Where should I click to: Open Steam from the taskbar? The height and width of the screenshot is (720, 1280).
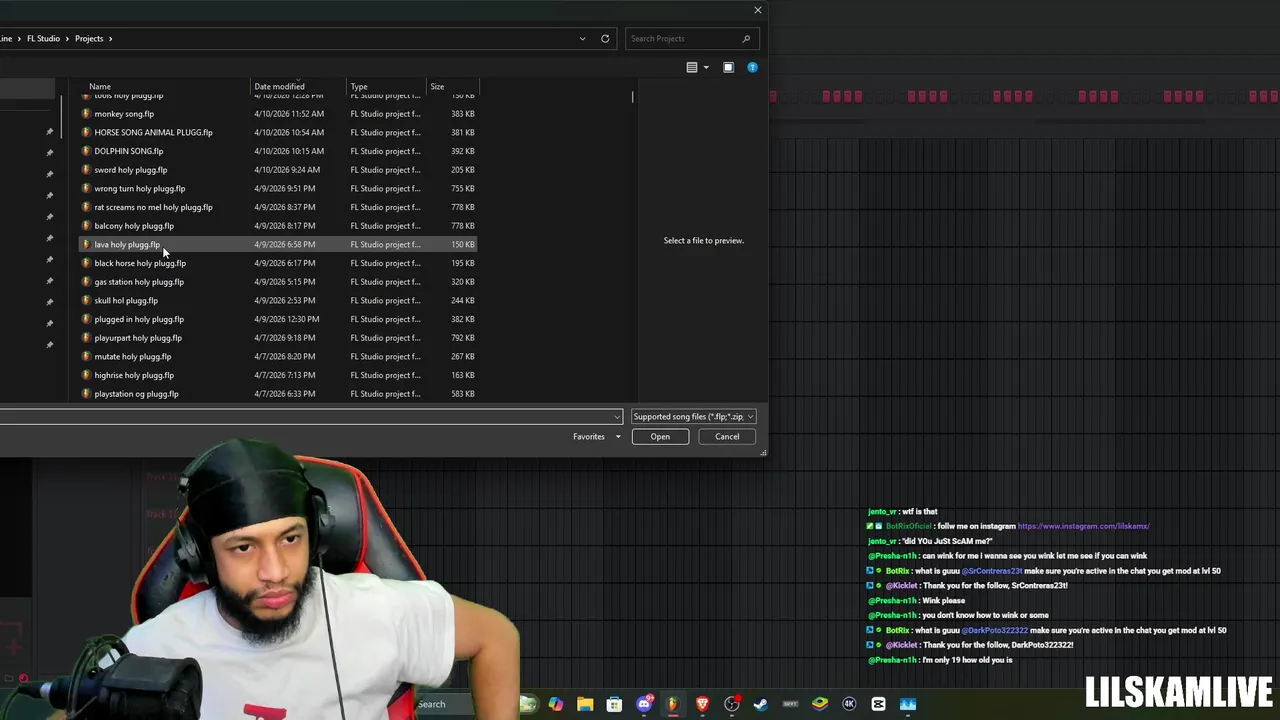click(x=761, y=704)
